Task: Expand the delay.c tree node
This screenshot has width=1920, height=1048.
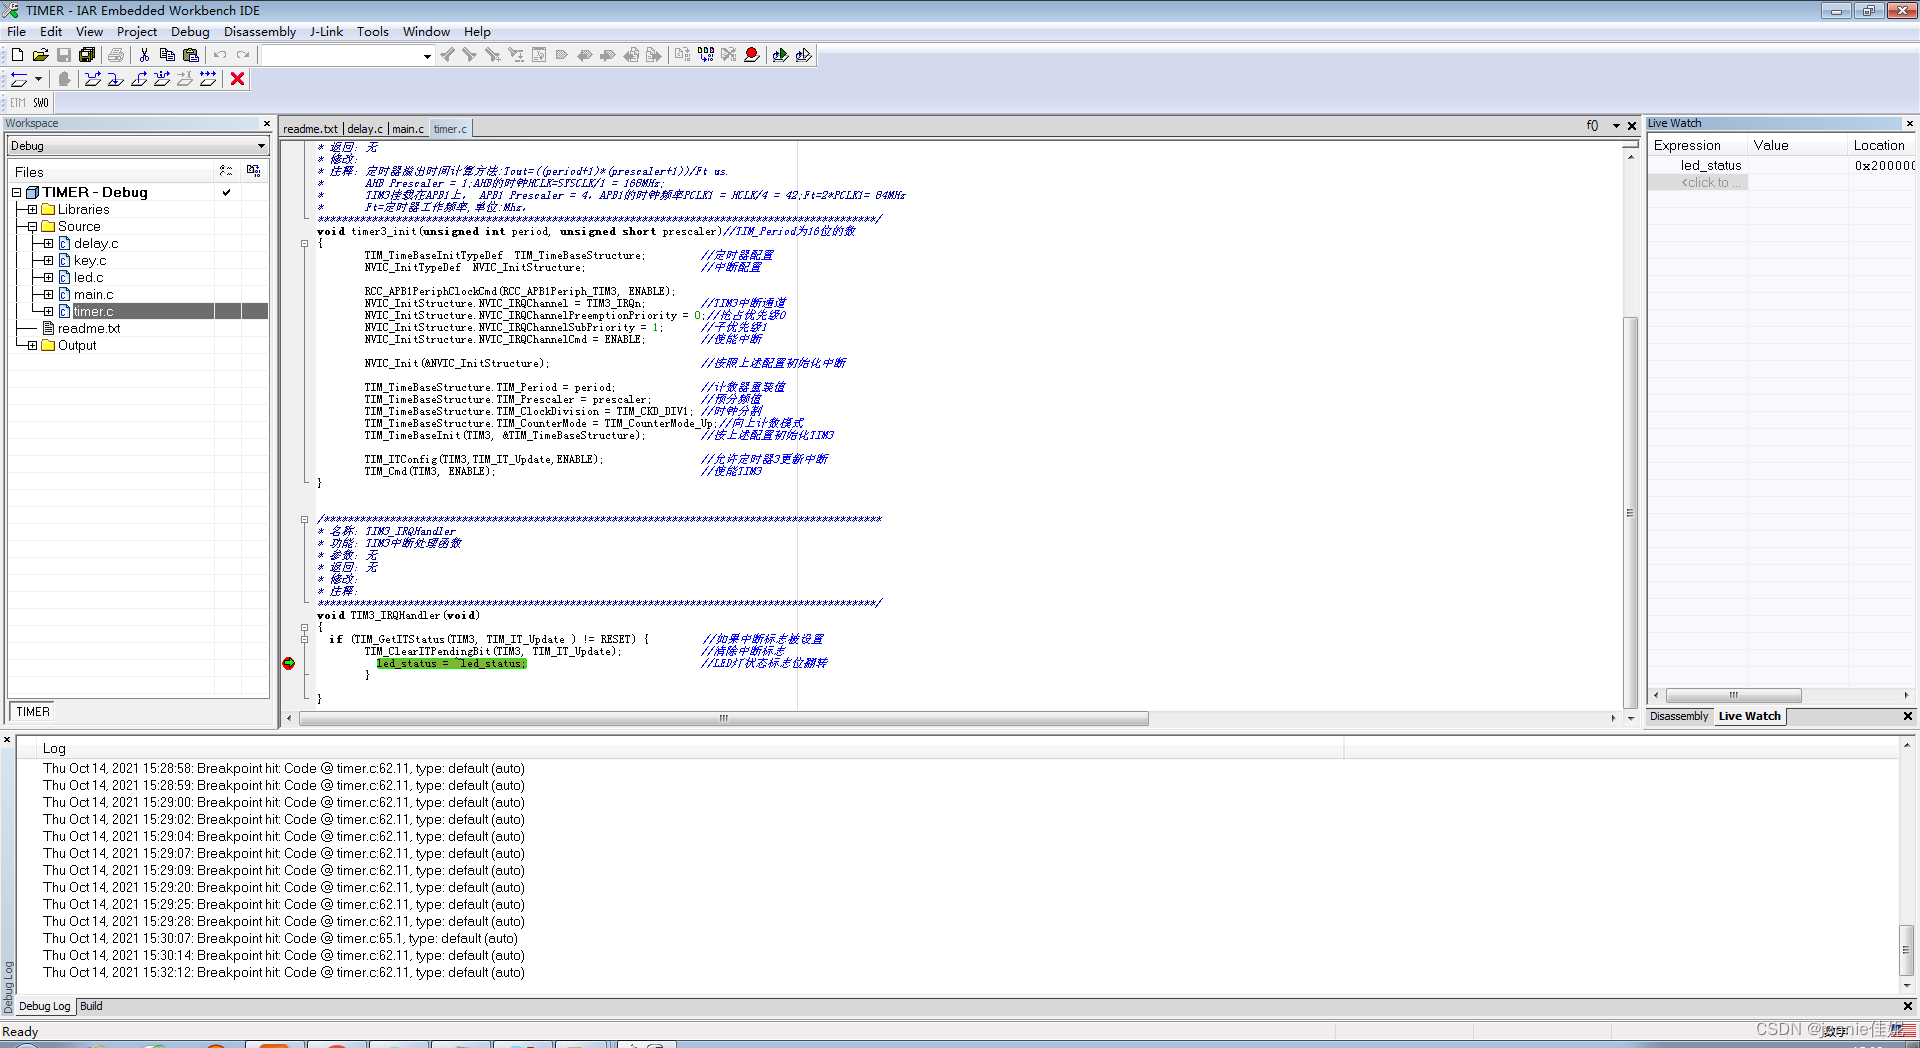Action: pyautogui.click(x=48, y=243)
